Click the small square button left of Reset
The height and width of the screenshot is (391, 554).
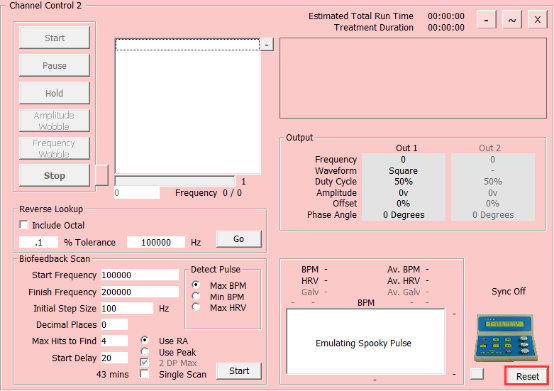477,374
